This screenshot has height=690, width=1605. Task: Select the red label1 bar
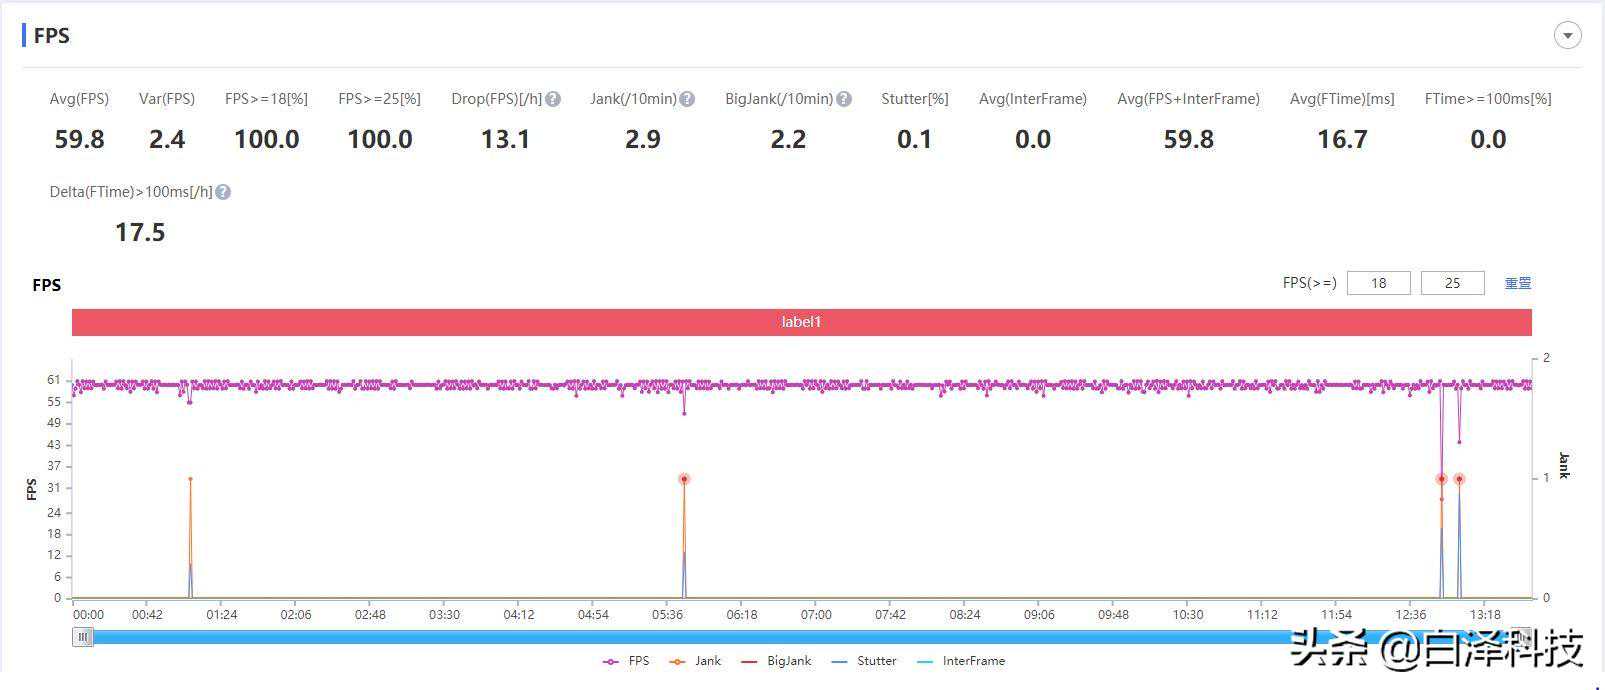click(801, 322)
